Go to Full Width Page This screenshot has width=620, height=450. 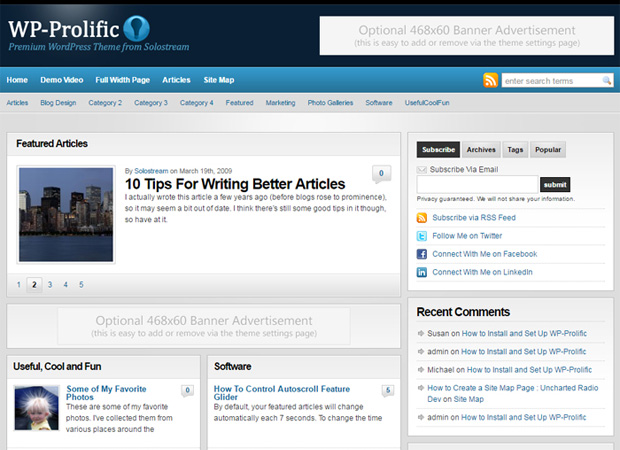(123, 80)
